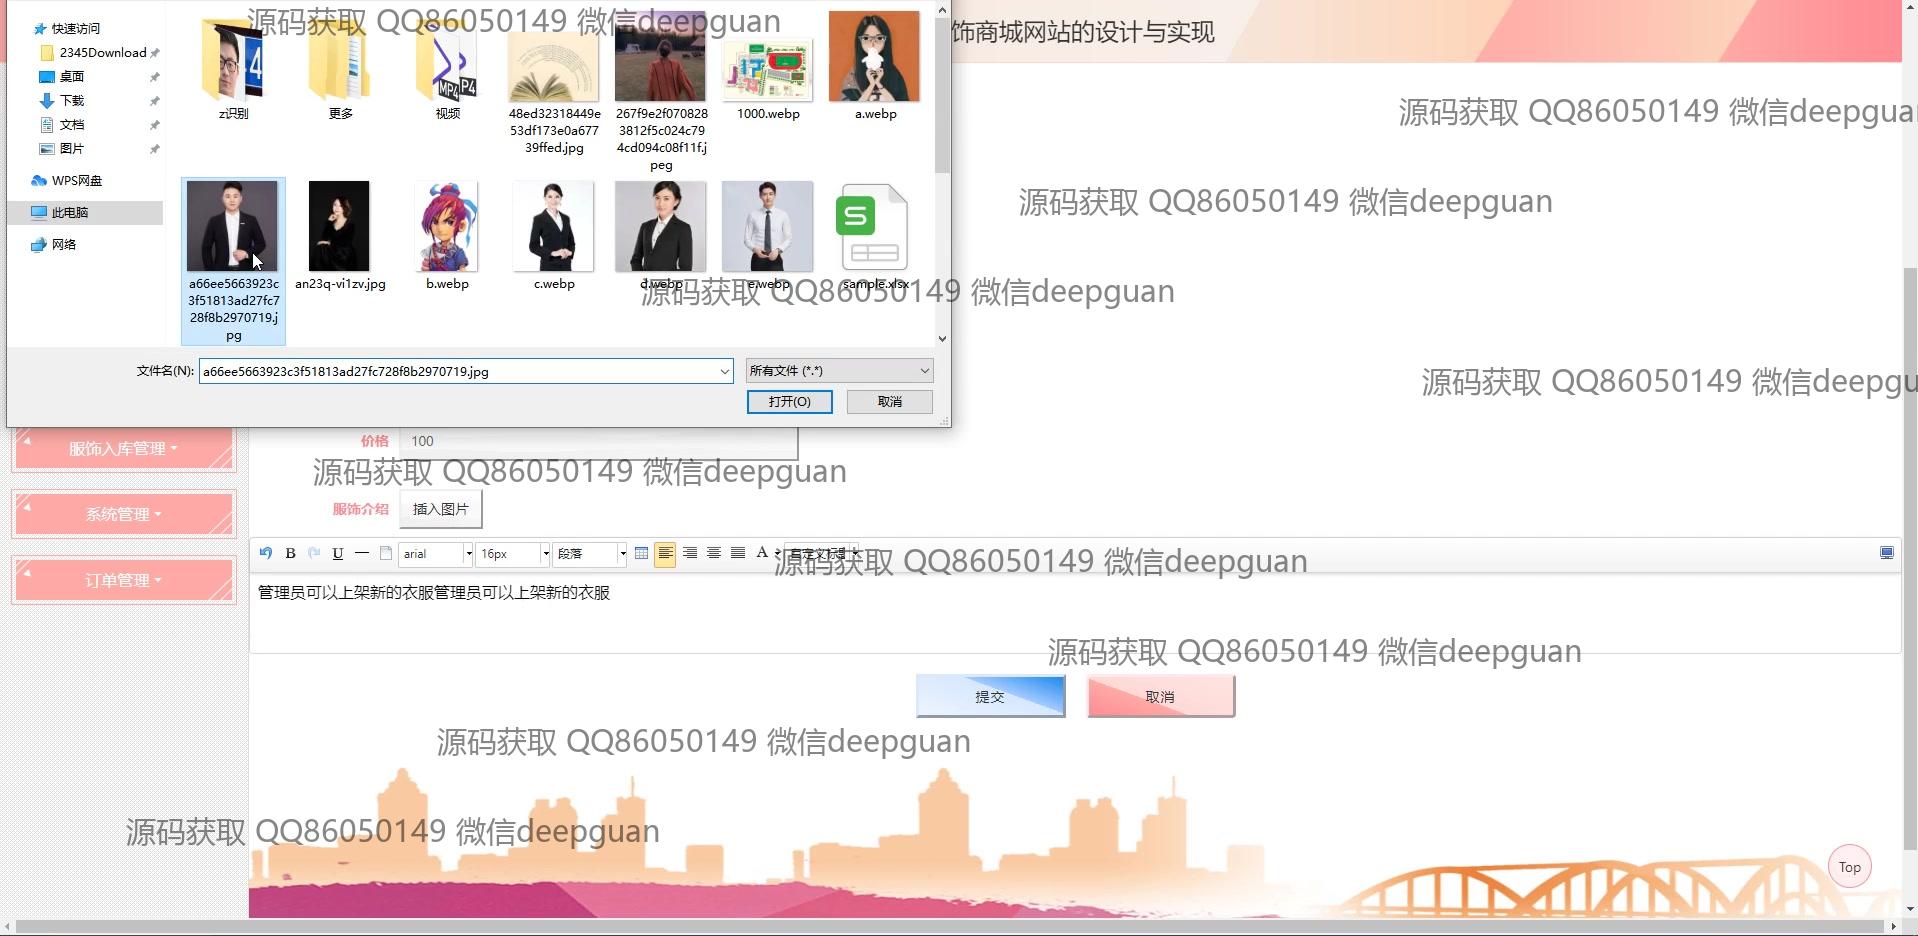Apply justify text alignment in the editor
This screenshot has width=1918, height=936.
(x=738, y=553)
